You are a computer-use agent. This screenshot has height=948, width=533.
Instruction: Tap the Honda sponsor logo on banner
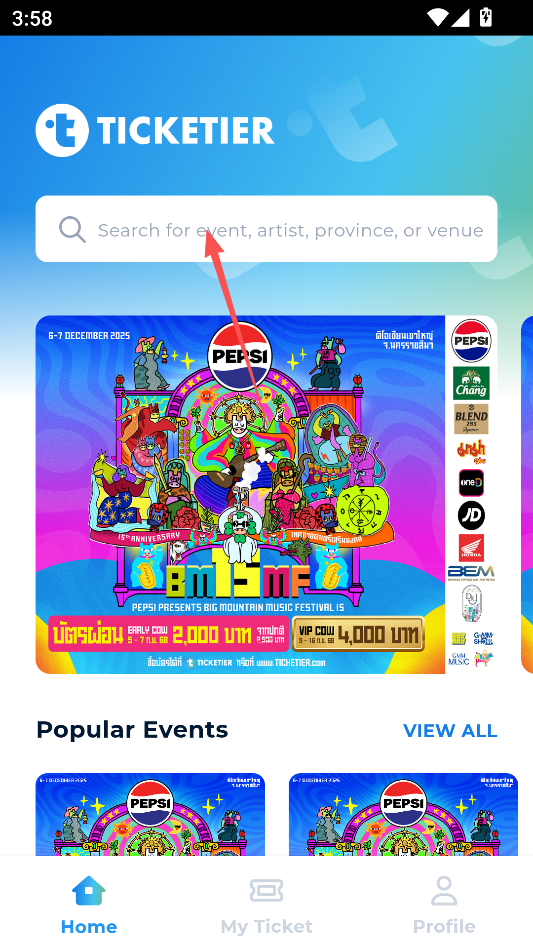[471, 548]
